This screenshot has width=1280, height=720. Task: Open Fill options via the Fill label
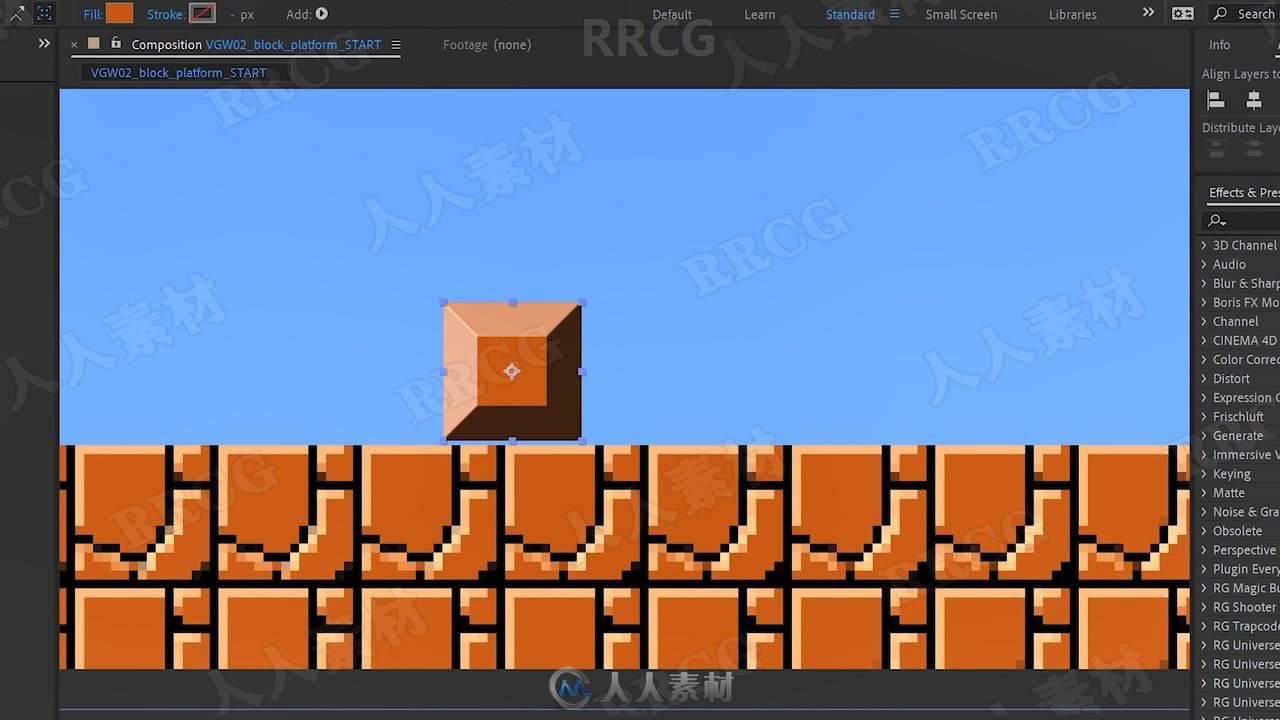(x=93, y=14)
